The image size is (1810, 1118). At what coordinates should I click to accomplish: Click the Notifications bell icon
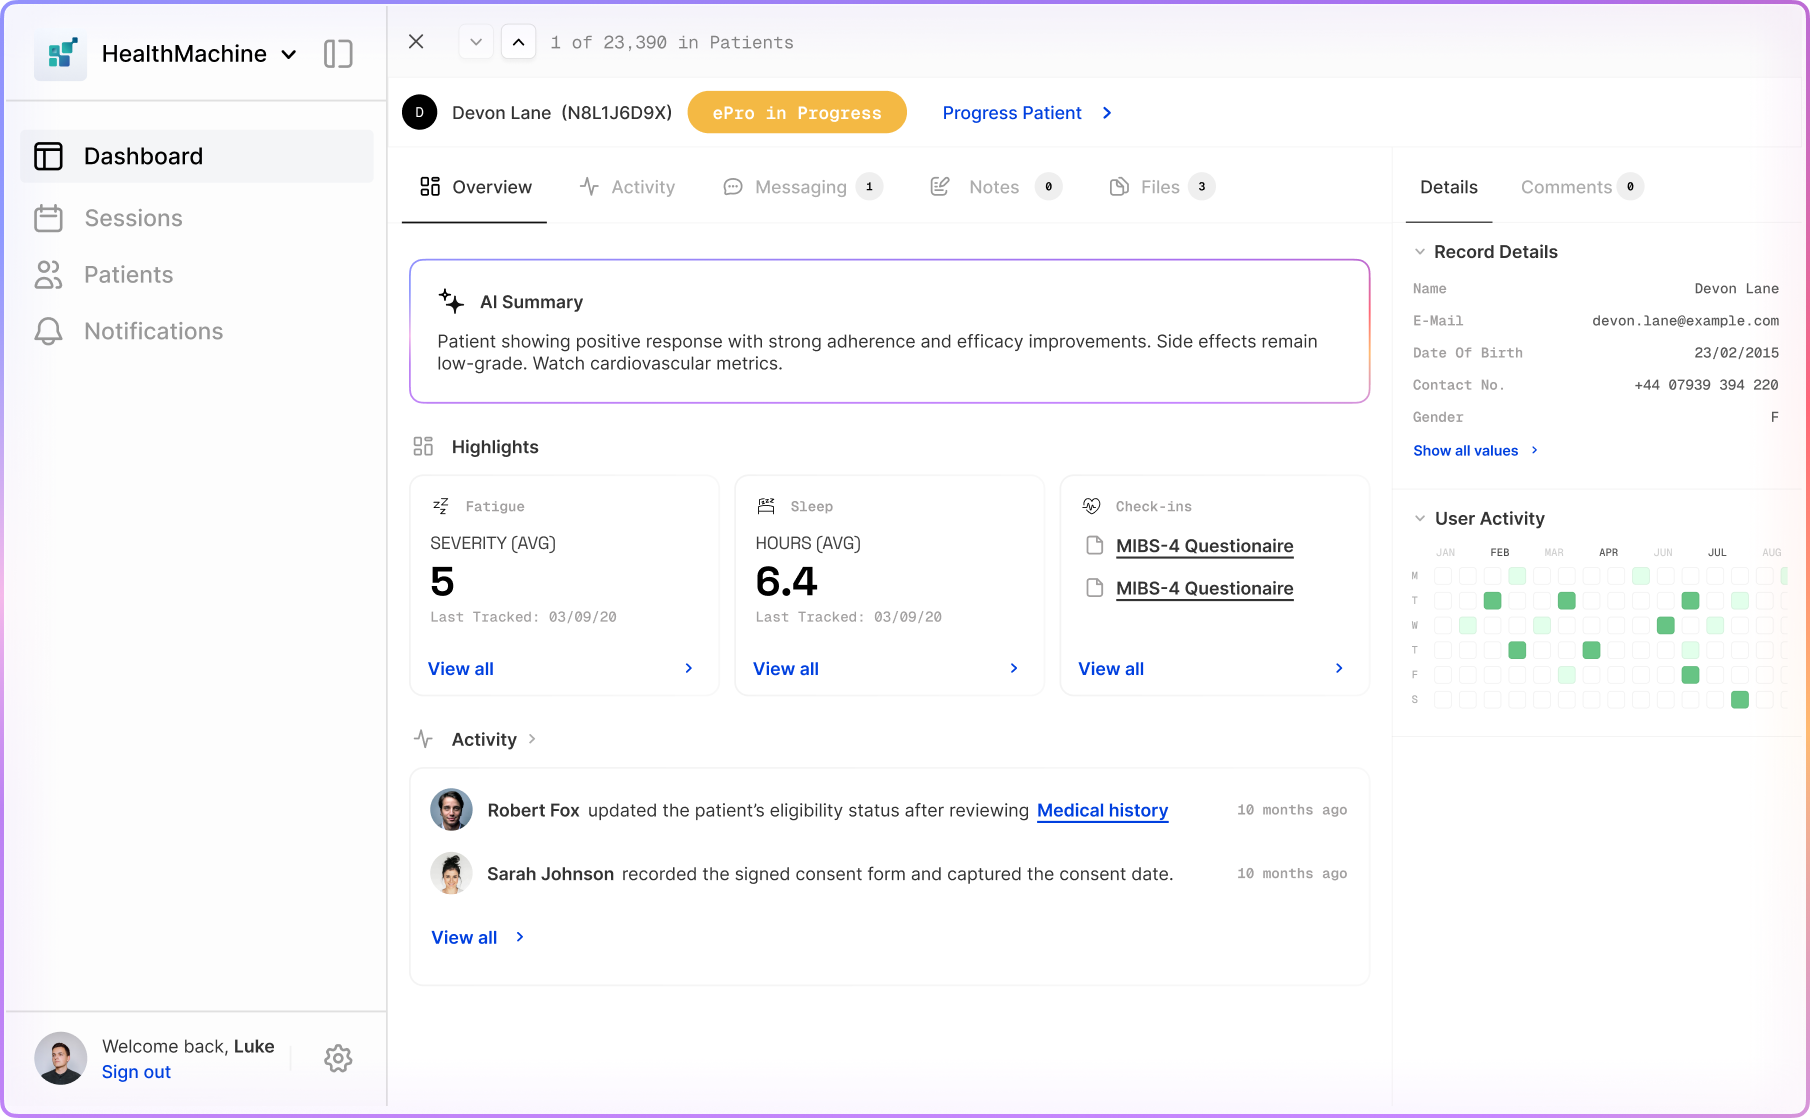(x=48, y=331)
